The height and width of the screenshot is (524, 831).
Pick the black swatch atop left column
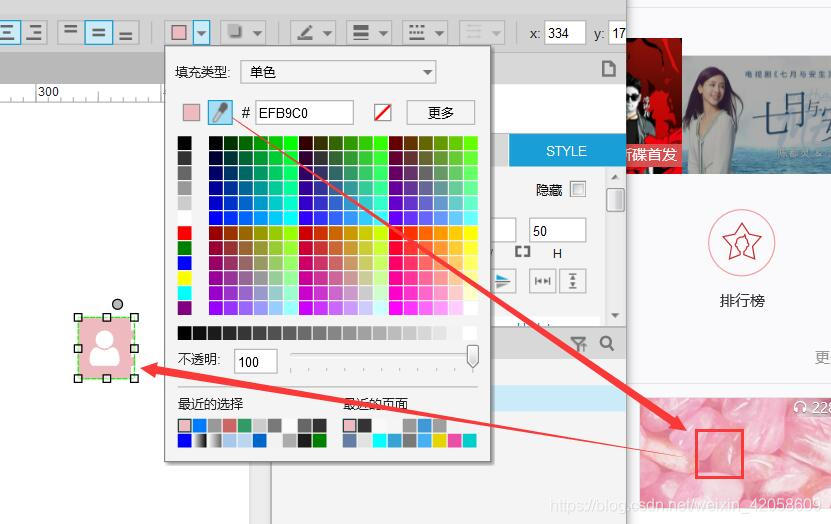pos(184,143)
